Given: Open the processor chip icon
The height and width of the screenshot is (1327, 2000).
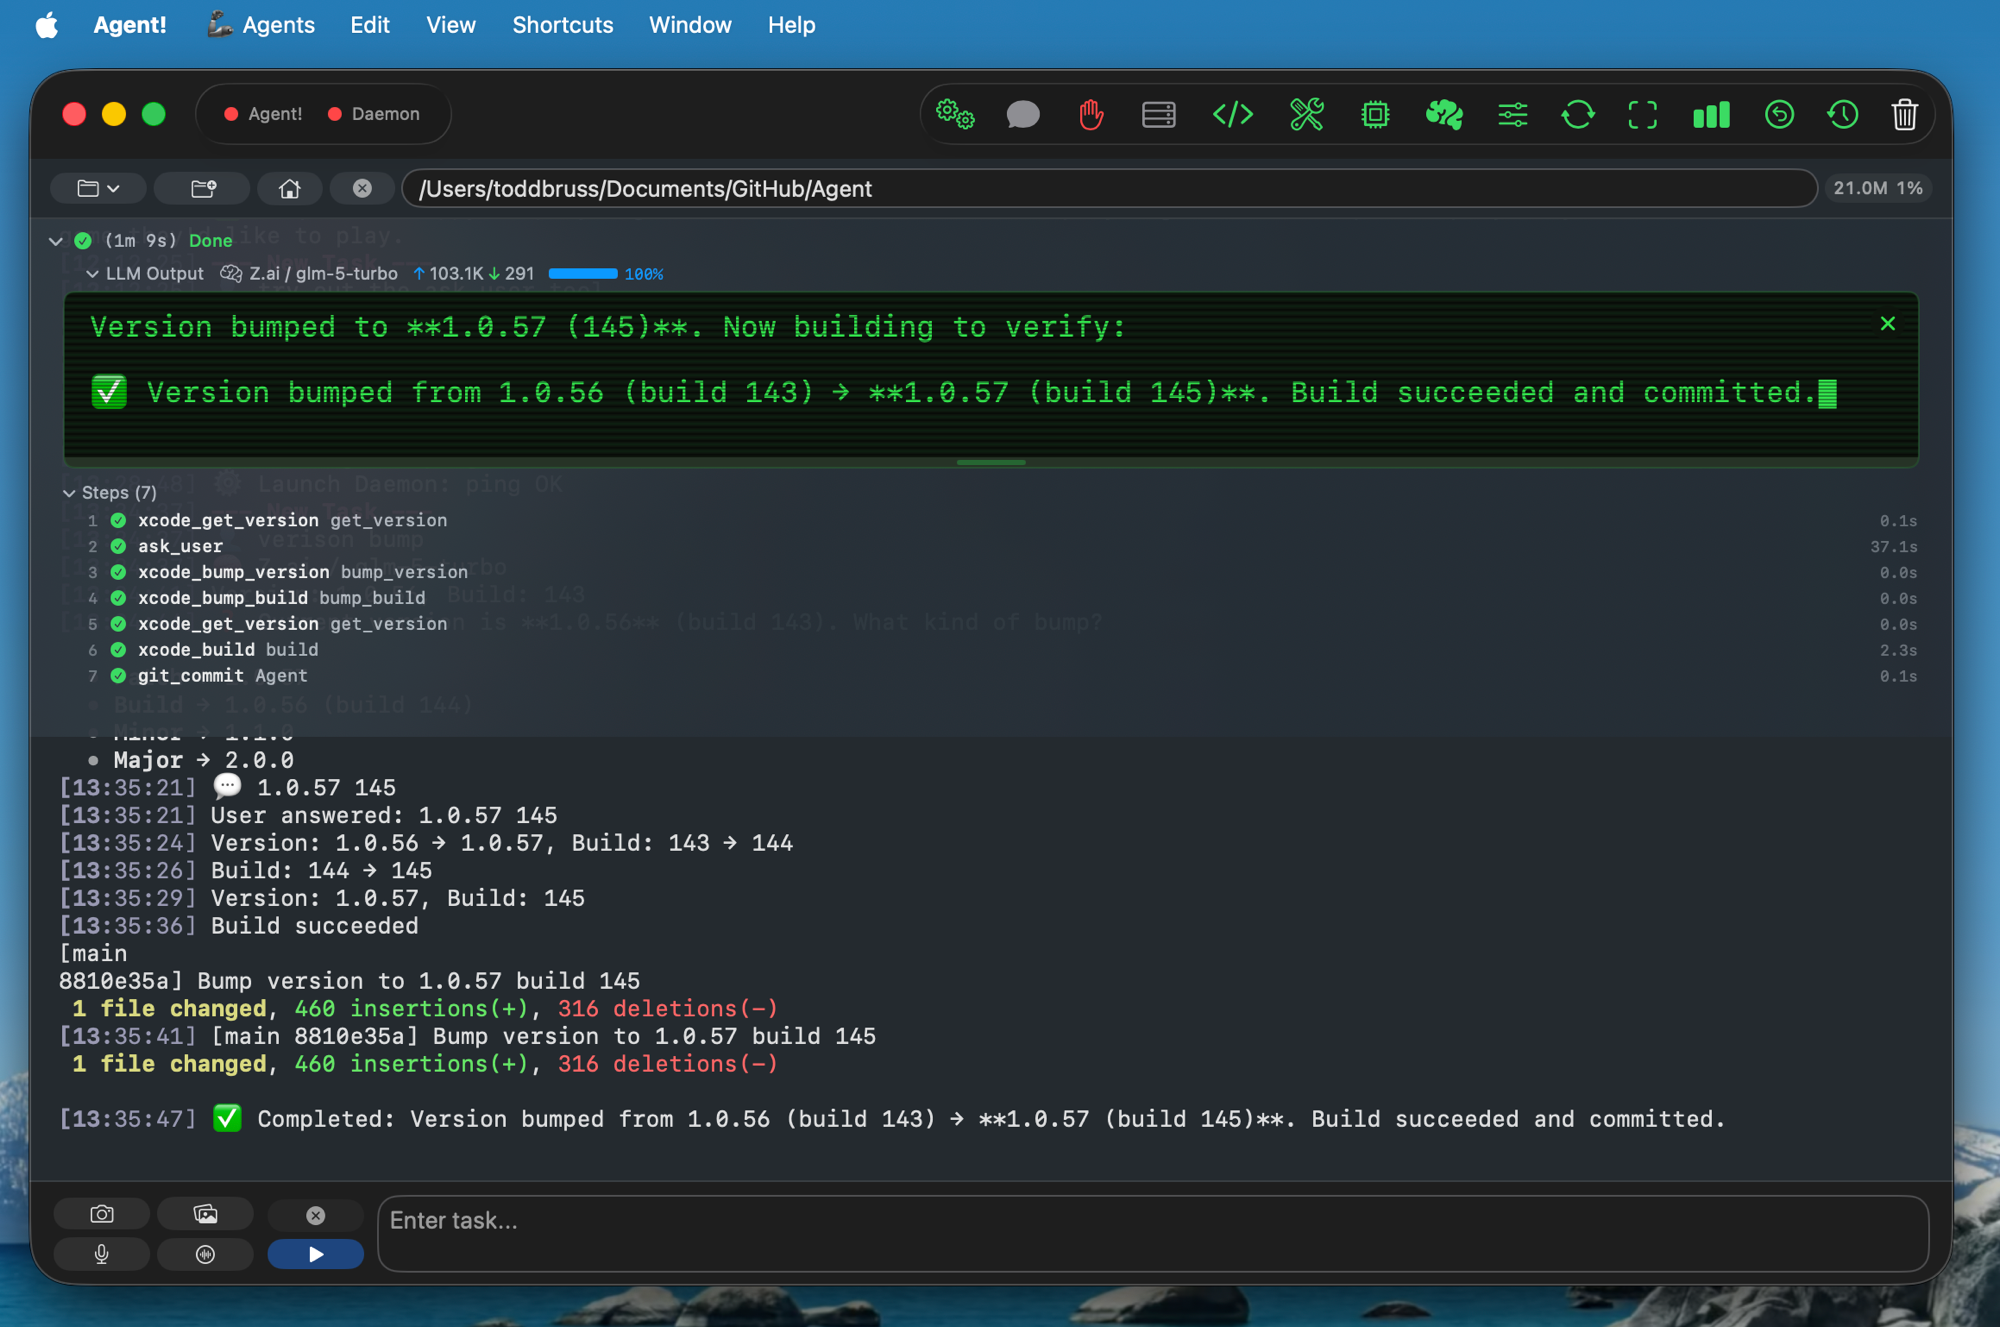Looking at the screenshot, I should [x=1375, y=115].
